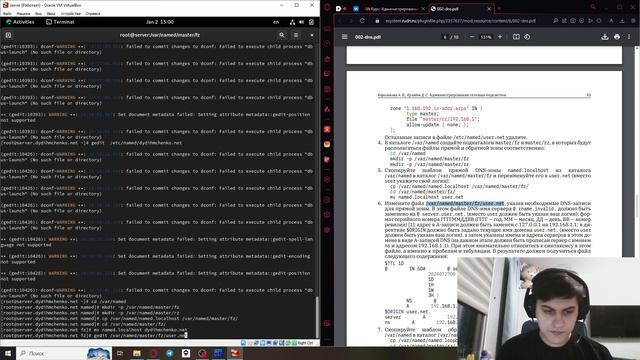Open the terminal hamburger menu
The width and height of the screenshot is (640, 360).
point(296,35)
